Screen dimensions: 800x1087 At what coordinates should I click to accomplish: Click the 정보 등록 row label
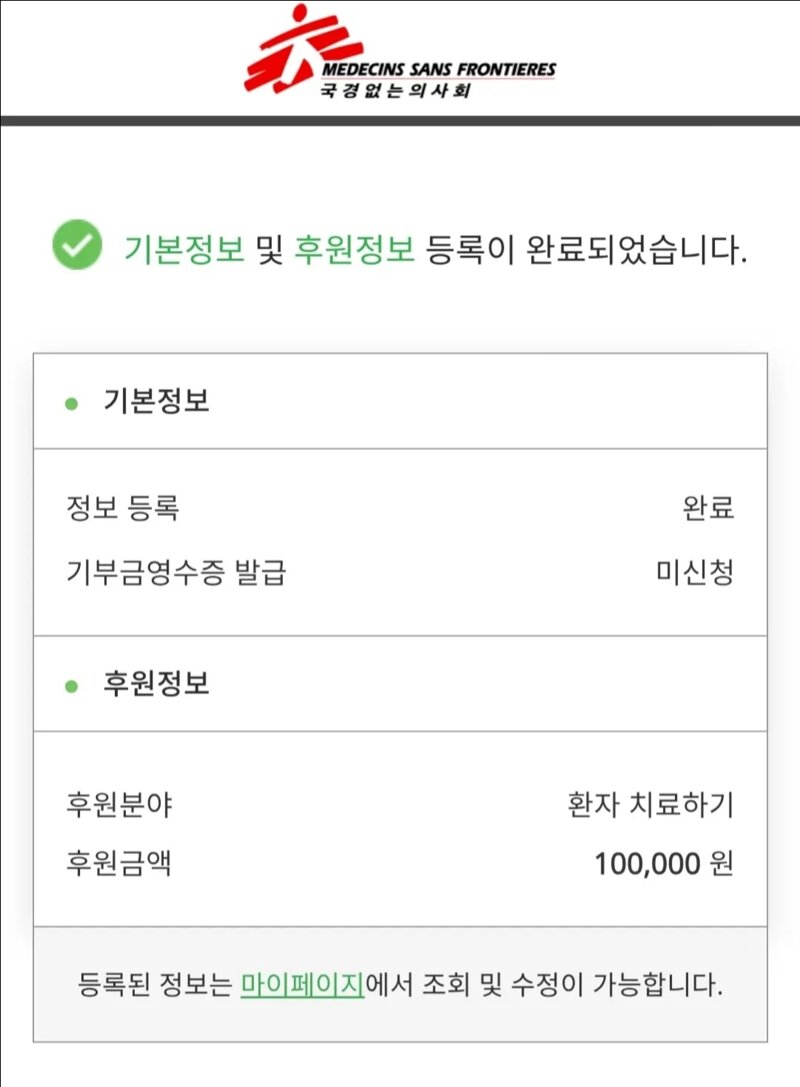[x=123, y=507]
